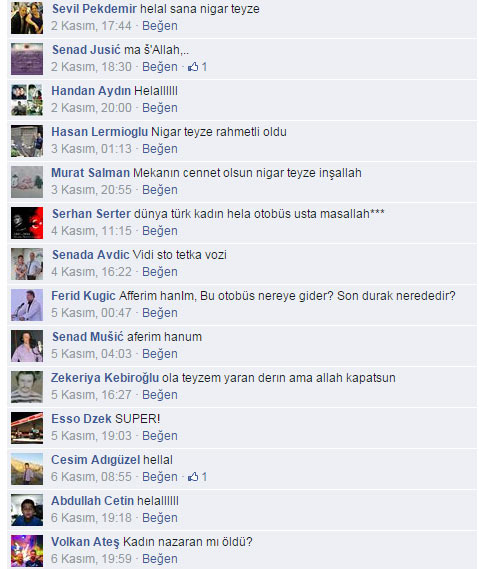Viewport: 479px width, 569px height.
Task: Open Volkan Ateş's colorful avatar
Action: (x=27, y=551)
